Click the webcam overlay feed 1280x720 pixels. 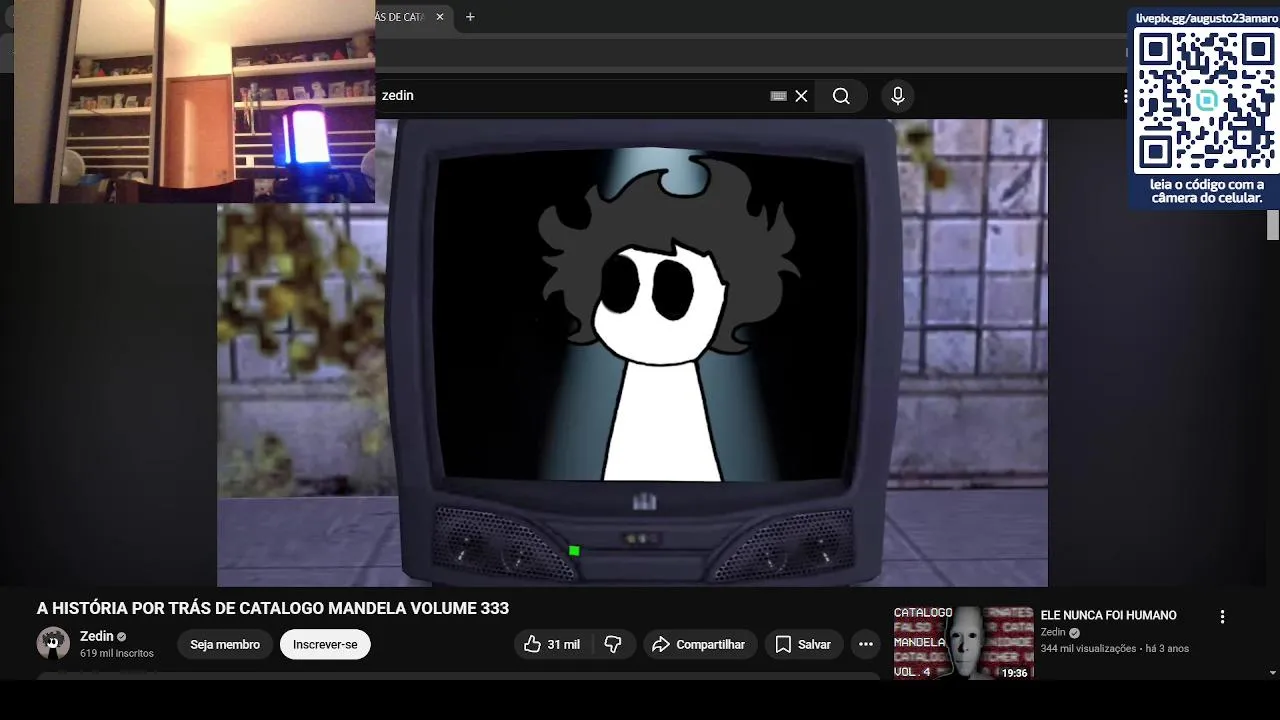[194, 101]
